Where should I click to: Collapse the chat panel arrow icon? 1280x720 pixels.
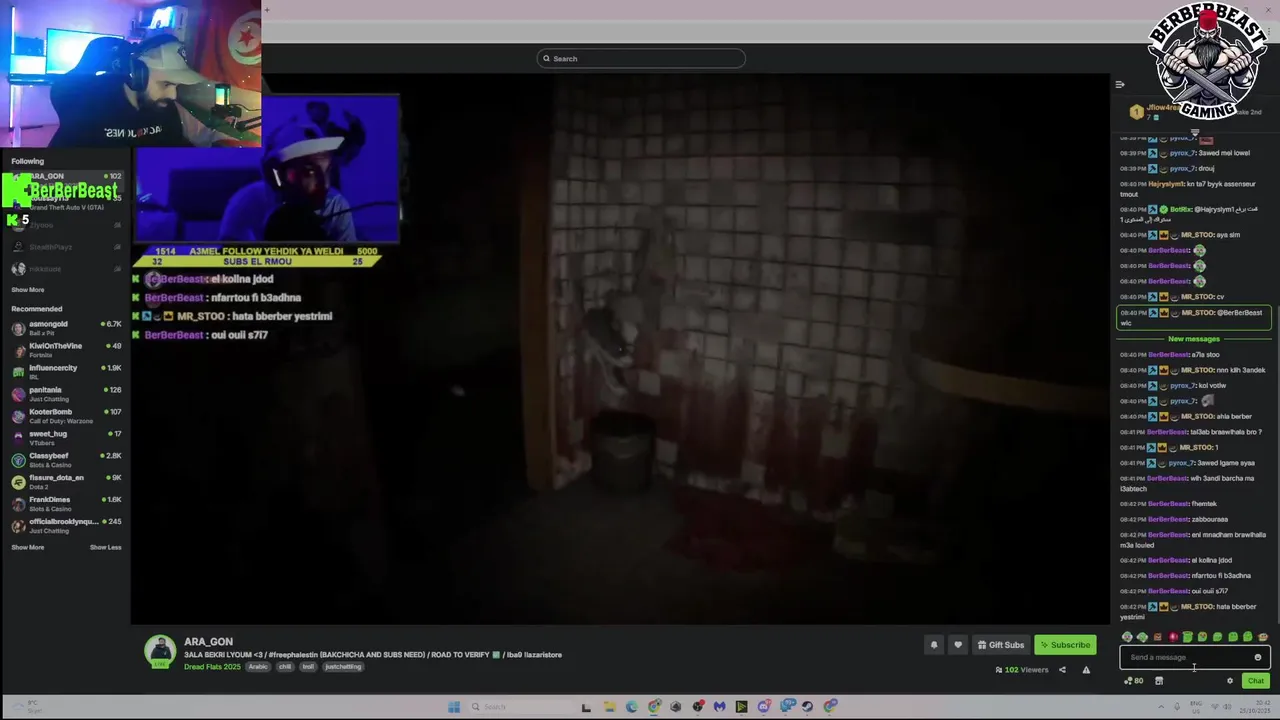(x=1120, y=85)
